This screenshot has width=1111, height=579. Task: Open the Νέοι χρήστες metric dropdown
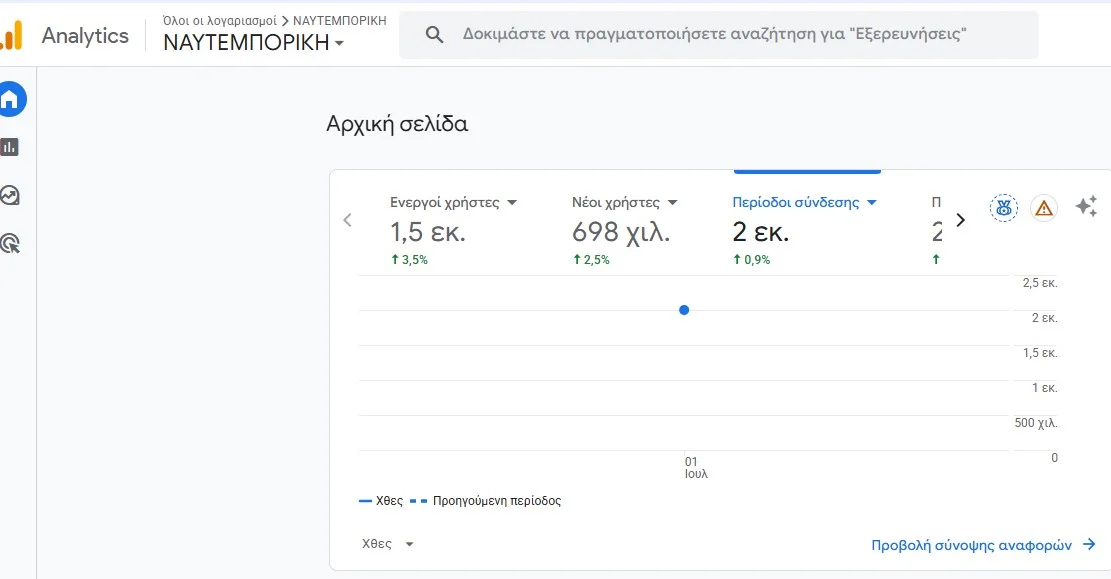click(x=672, y=203)
